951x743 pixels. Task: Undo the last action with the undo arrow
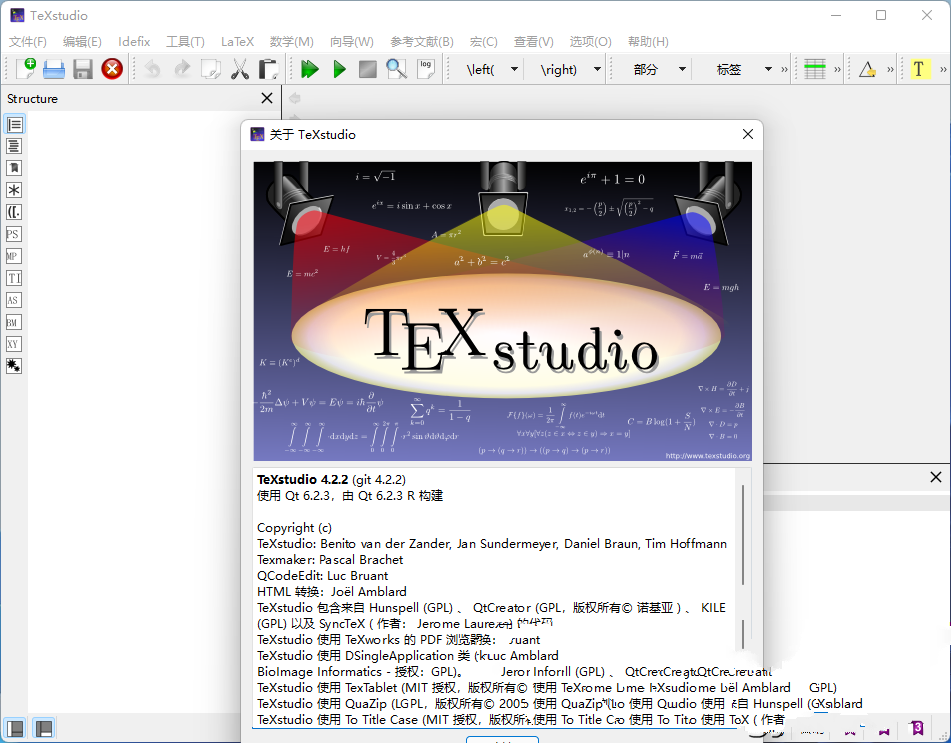pyautogui.click(x=152, y=69)
